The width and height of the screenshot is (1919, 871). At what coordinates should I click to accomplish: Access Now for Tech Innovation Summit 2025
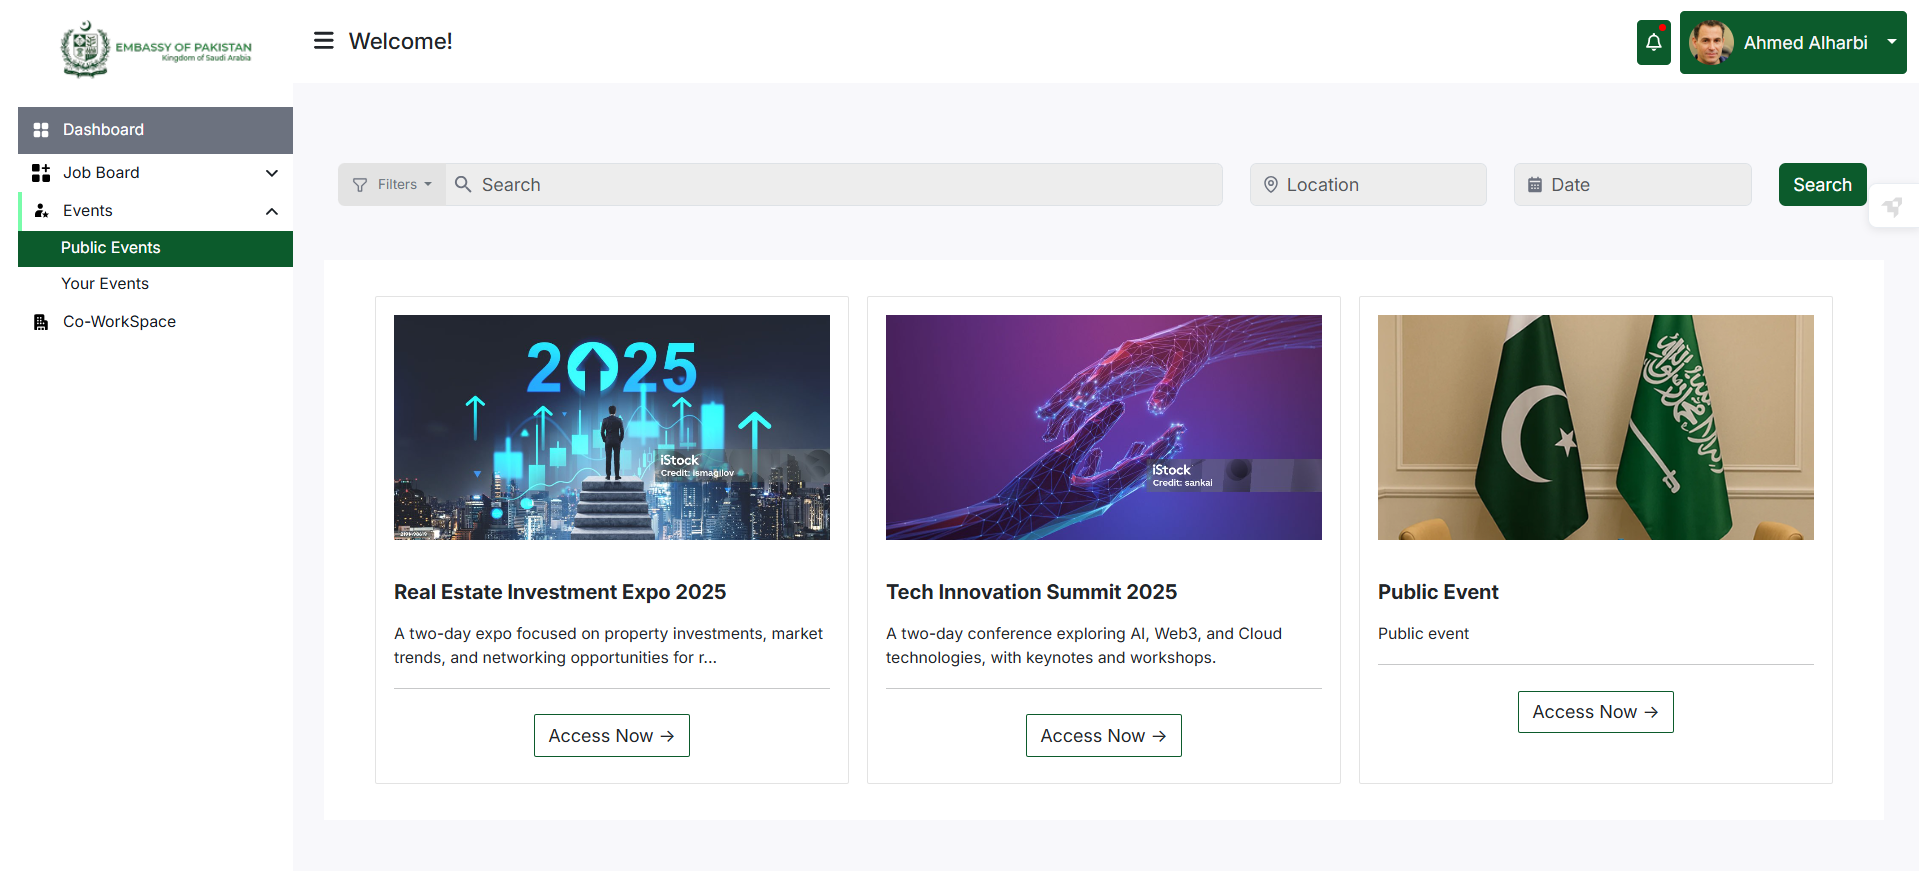1103,736
